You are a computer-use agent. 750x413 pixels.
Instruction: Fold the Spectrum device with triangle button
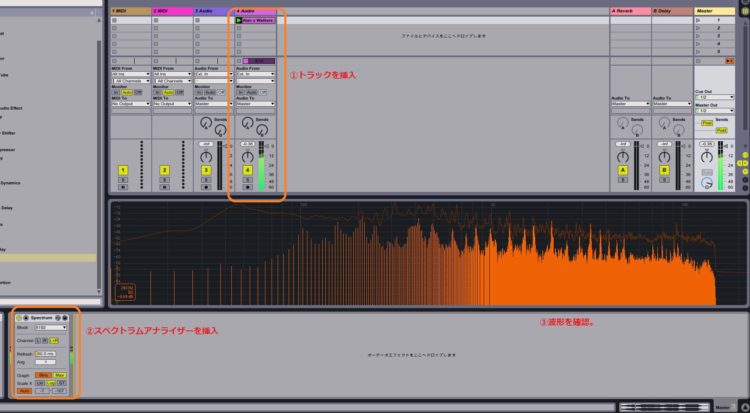point(26,318)
